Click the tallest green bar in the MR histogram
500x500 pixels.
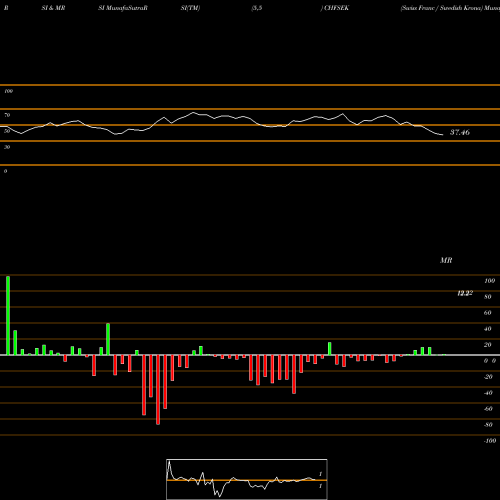pyautogui.click(x=8, y=315)
